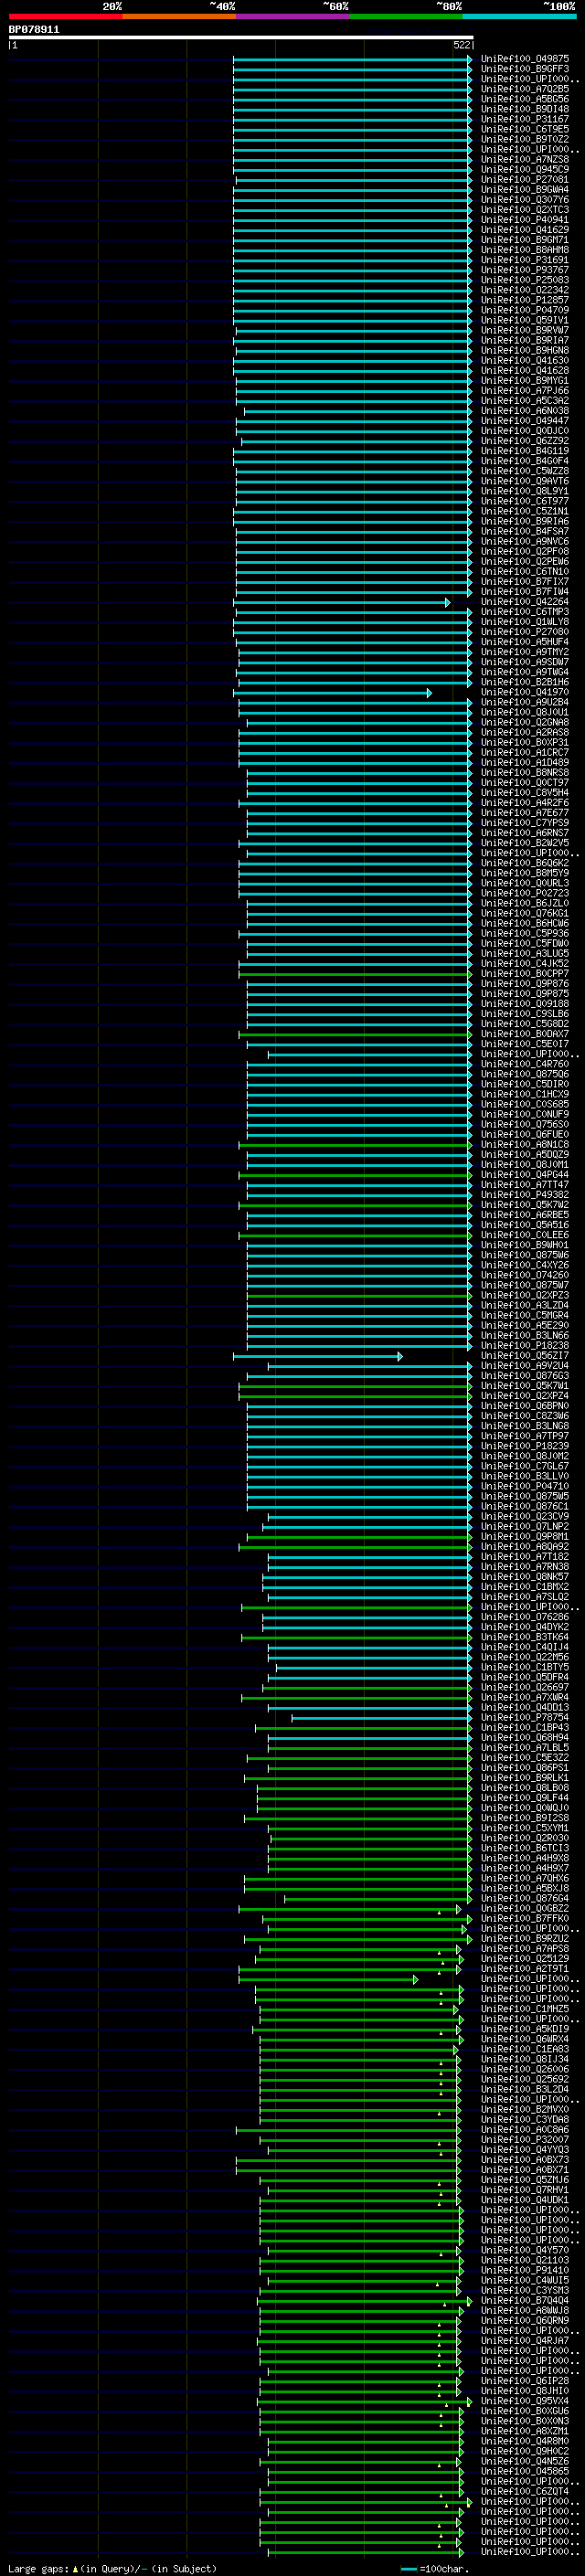The height and width of the screenshot is (2576, 585).
Task: Open hit UniRef100_B9GFF3
Action: pyautogui.click(x=525, y=69)
